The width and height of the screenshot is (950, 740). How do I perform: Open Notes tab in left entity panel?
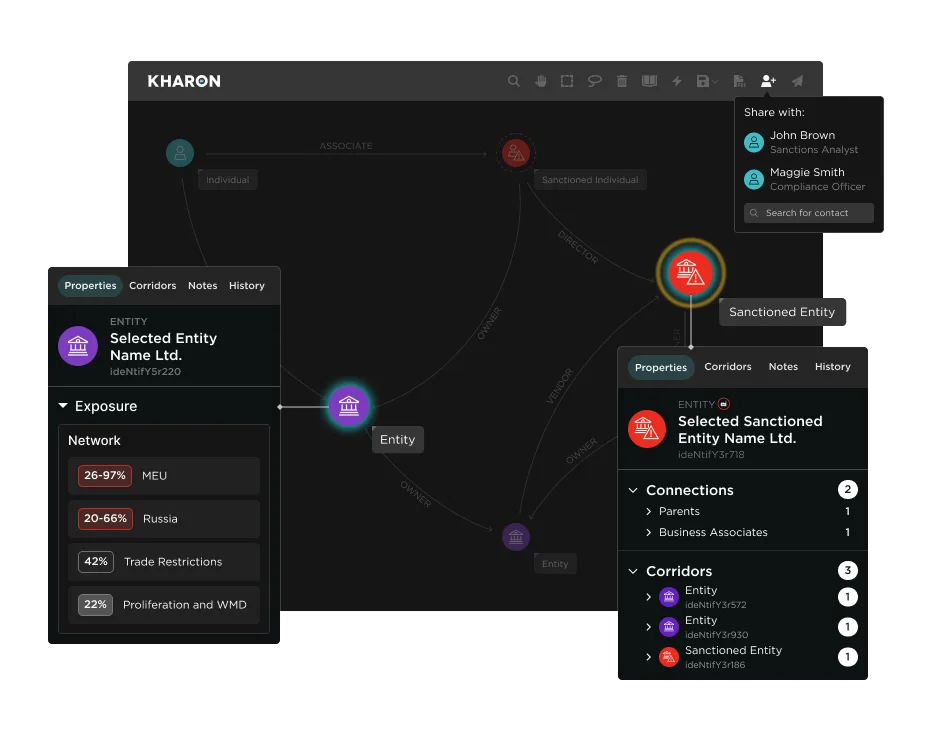(202, 285)
